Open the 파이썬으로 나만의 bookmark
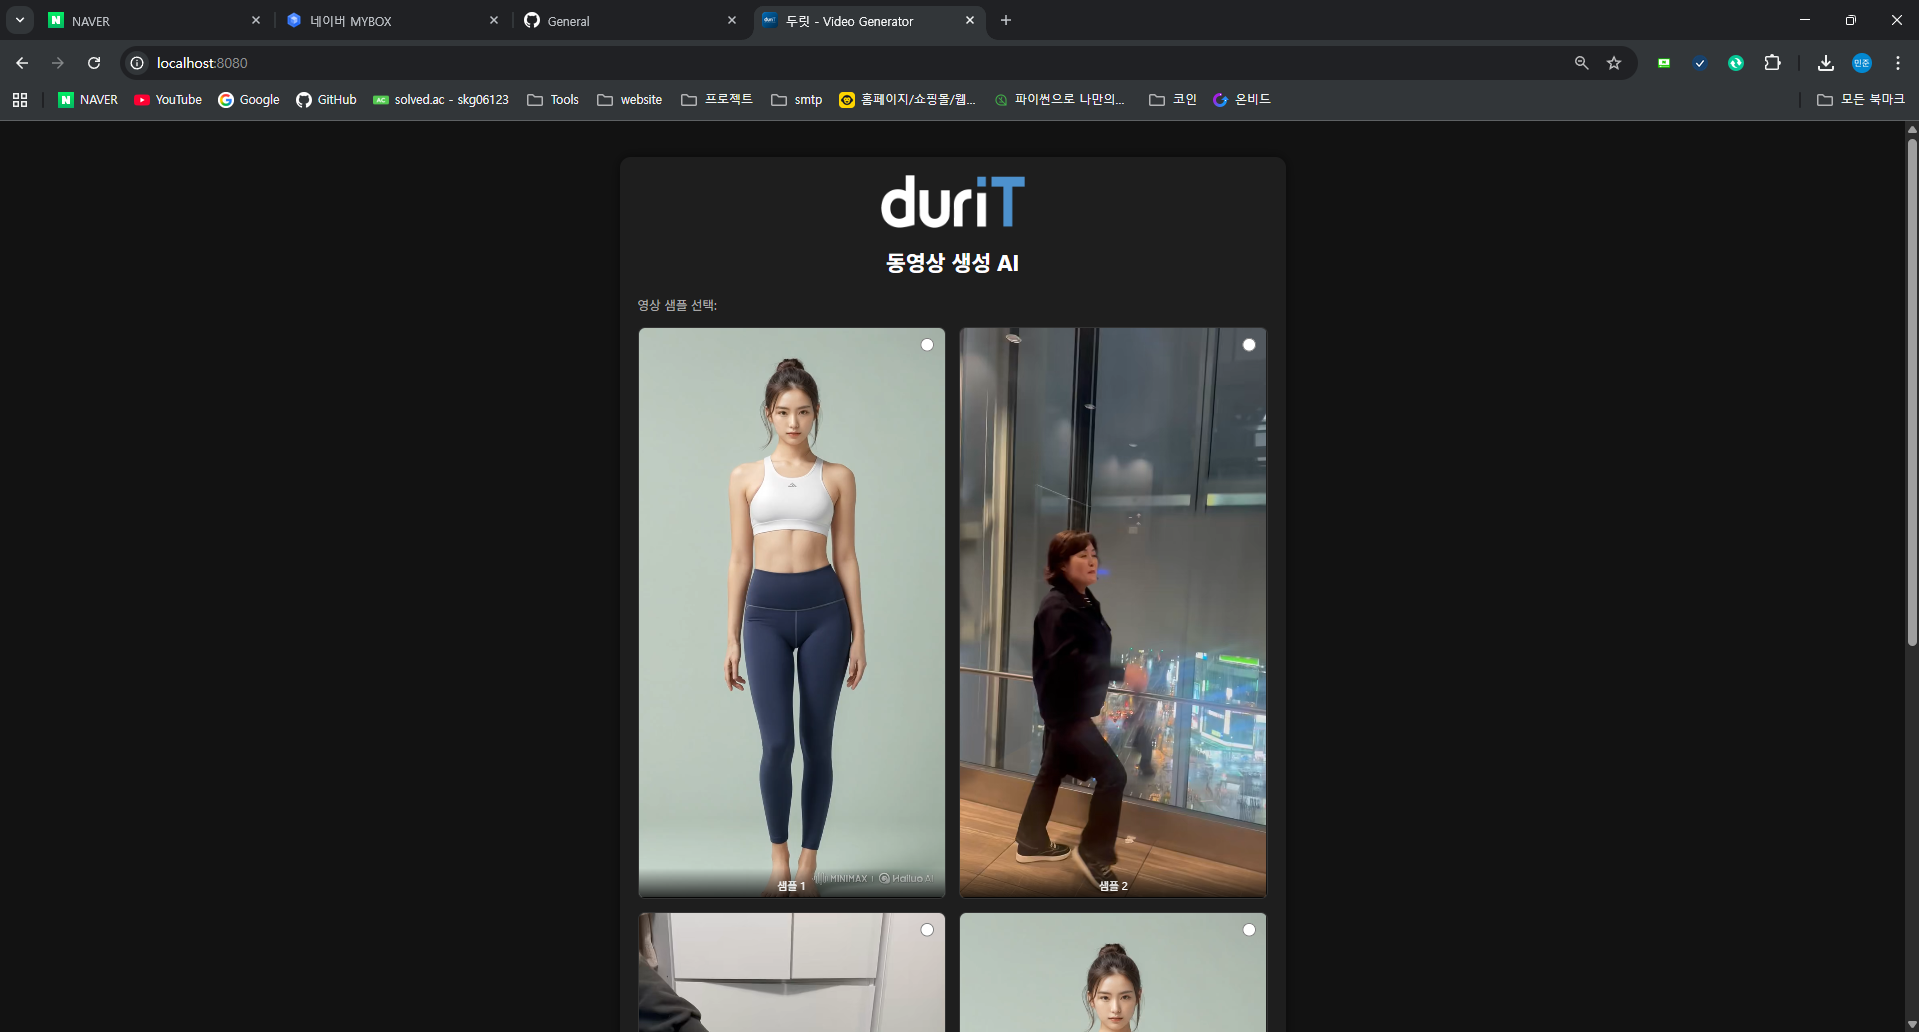This screenshot has height=1032, width=1919. [1060, 100]
